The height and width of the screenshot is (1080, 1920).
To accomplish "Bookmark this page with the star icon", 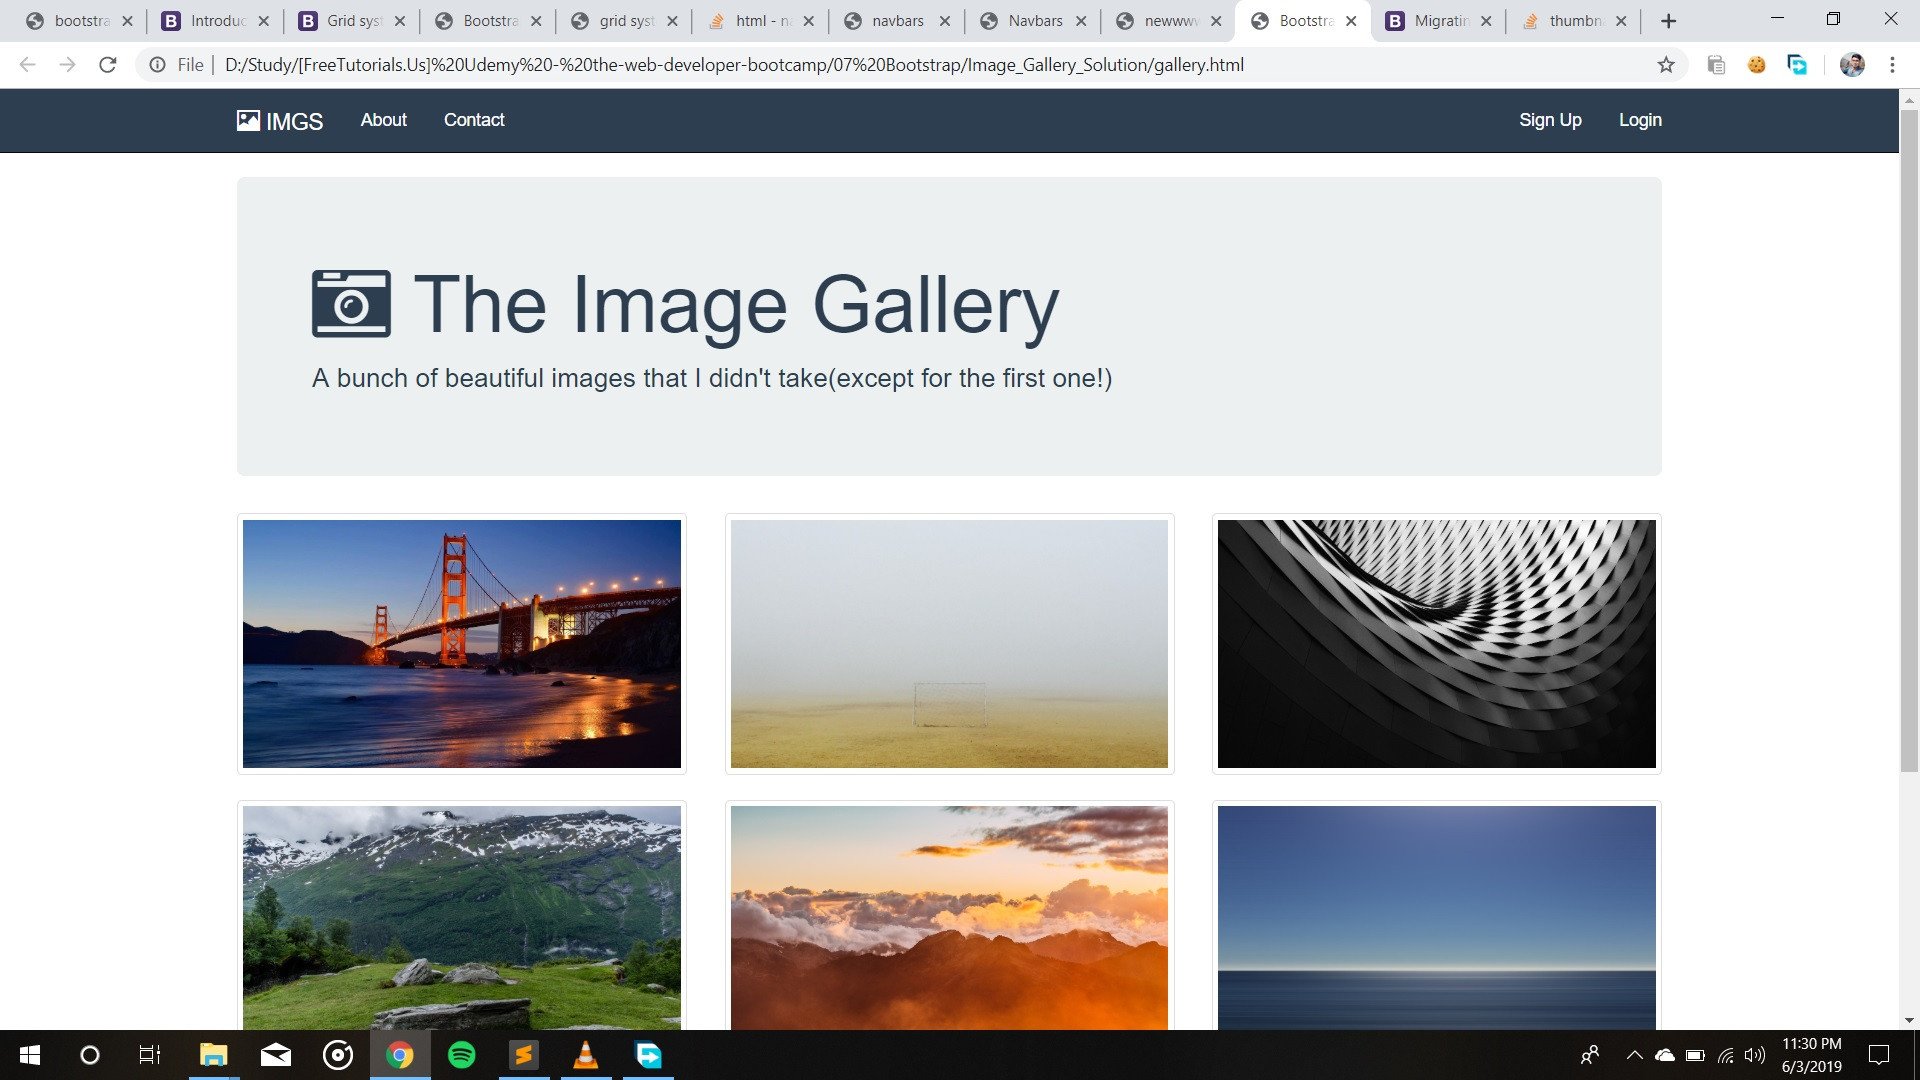I will click(1666, 65).
